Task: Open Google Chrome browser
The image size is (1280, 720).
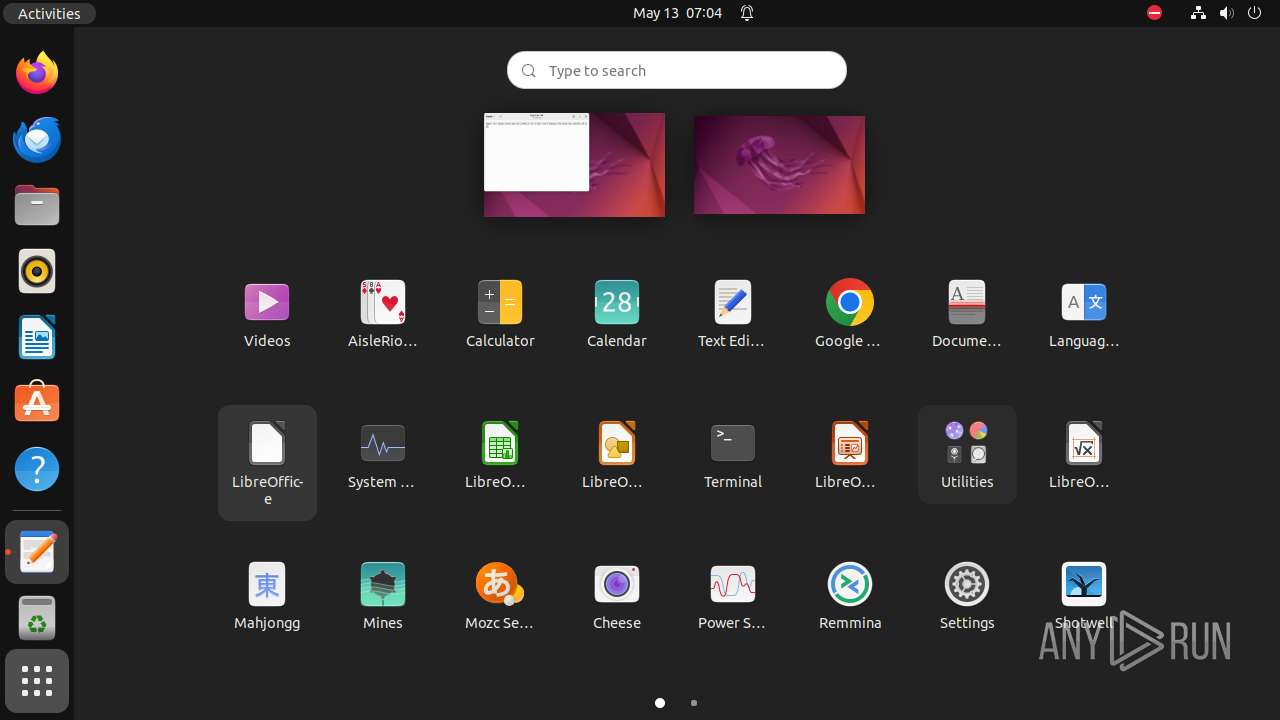Action: 850,313
